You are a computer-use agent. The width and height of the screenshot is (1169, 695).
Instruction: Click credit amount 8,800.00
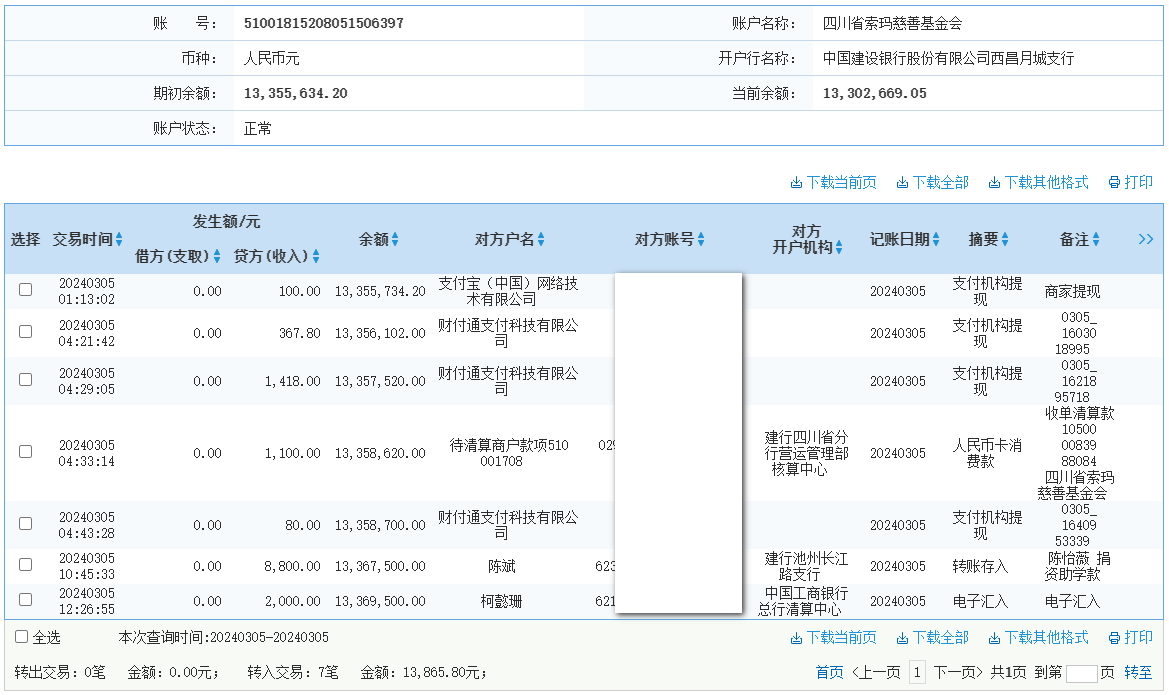coord(292,567)
